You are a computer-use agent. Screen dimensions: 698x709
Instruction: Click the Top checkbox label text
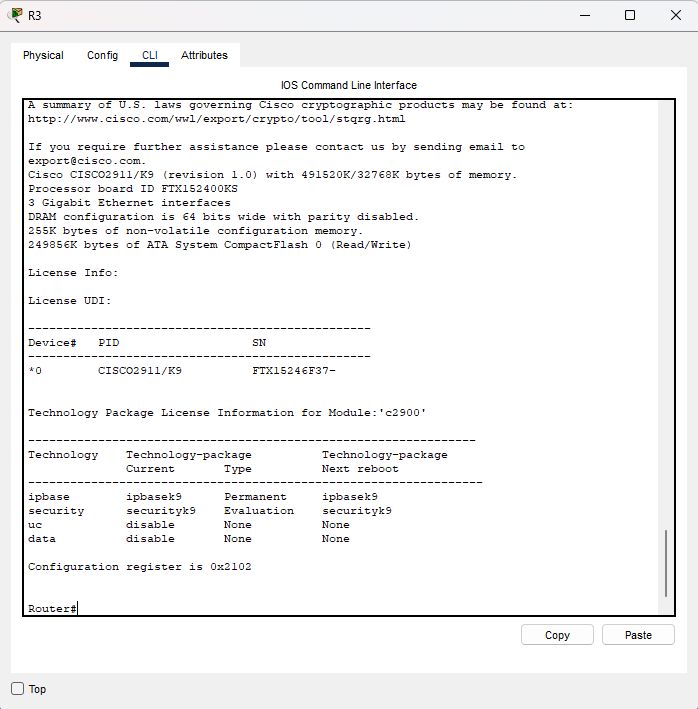click(x=38, y=689)
